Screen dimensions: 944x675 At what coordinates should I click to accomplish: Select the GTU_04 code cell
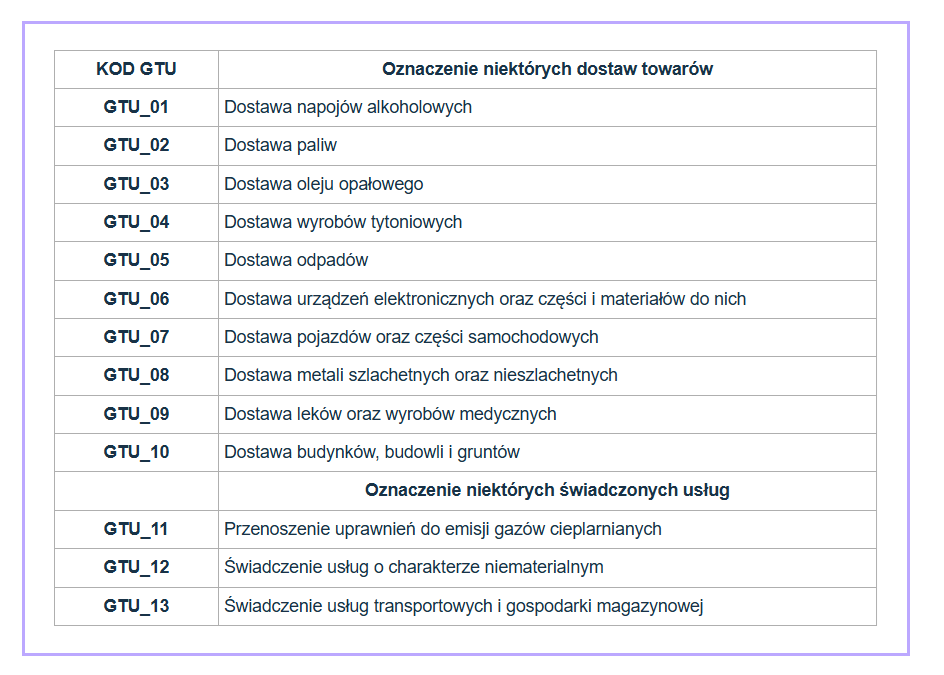[x=136, y=222]
